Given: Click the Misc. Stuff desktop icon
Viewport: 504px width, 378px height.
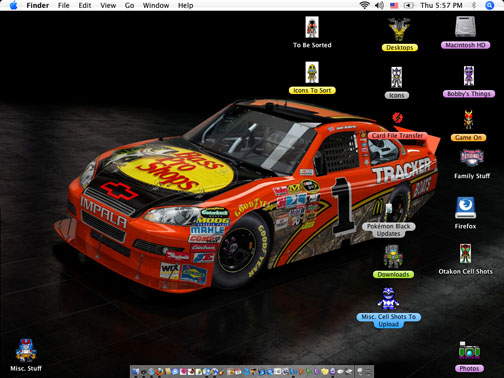Looking at the screenshot, I should [26, 350].
